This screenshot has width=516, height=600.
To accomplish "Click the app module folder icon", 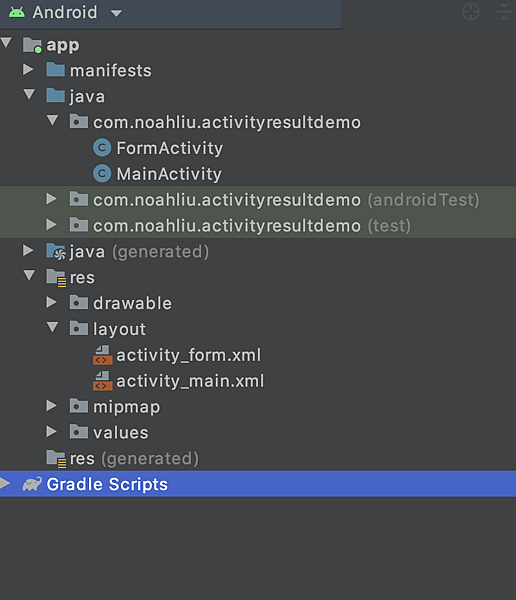I will pos(32,45).
